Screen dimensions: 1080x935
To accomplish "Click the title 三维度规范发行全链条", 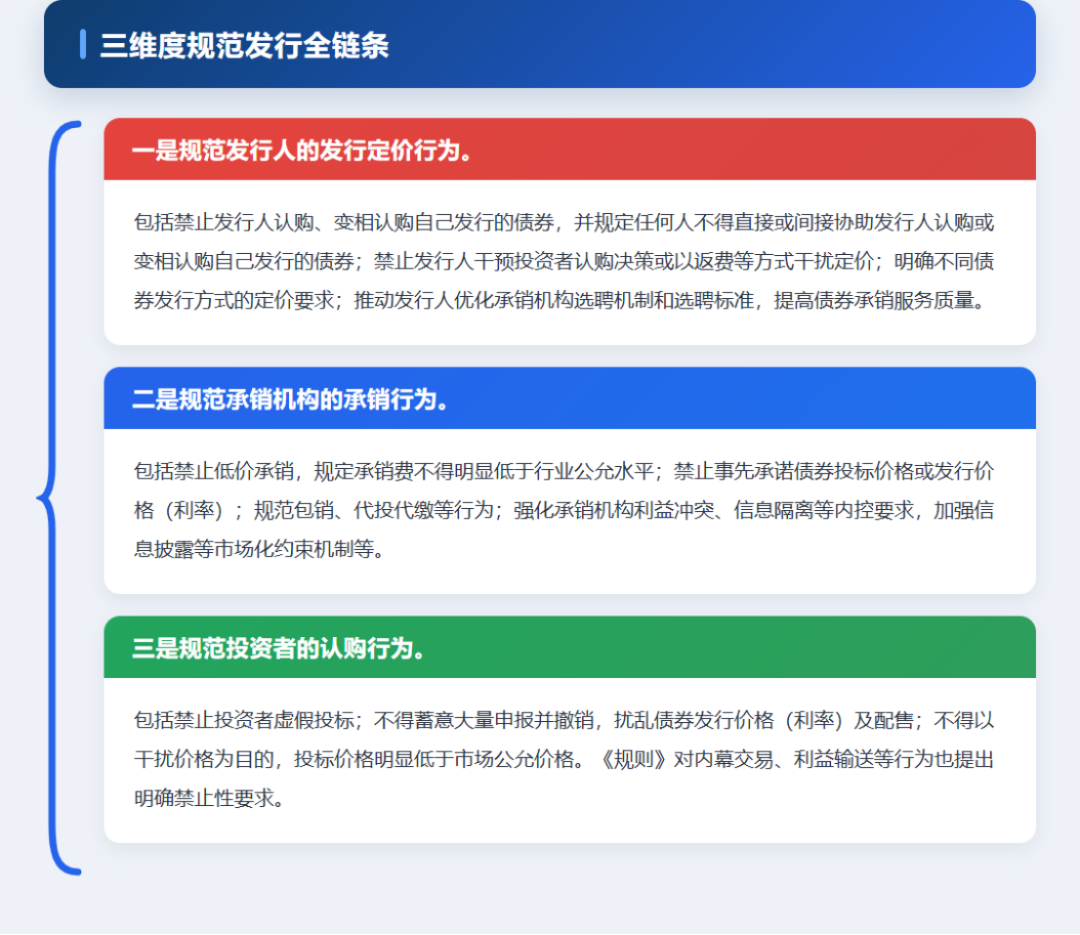I will [x=244, y=45].
